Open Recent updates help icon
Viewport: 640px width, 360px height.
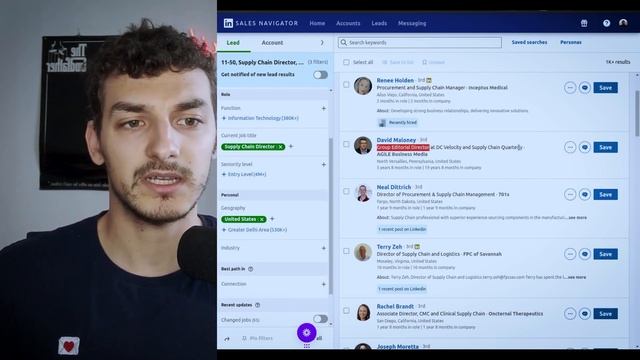258,305
